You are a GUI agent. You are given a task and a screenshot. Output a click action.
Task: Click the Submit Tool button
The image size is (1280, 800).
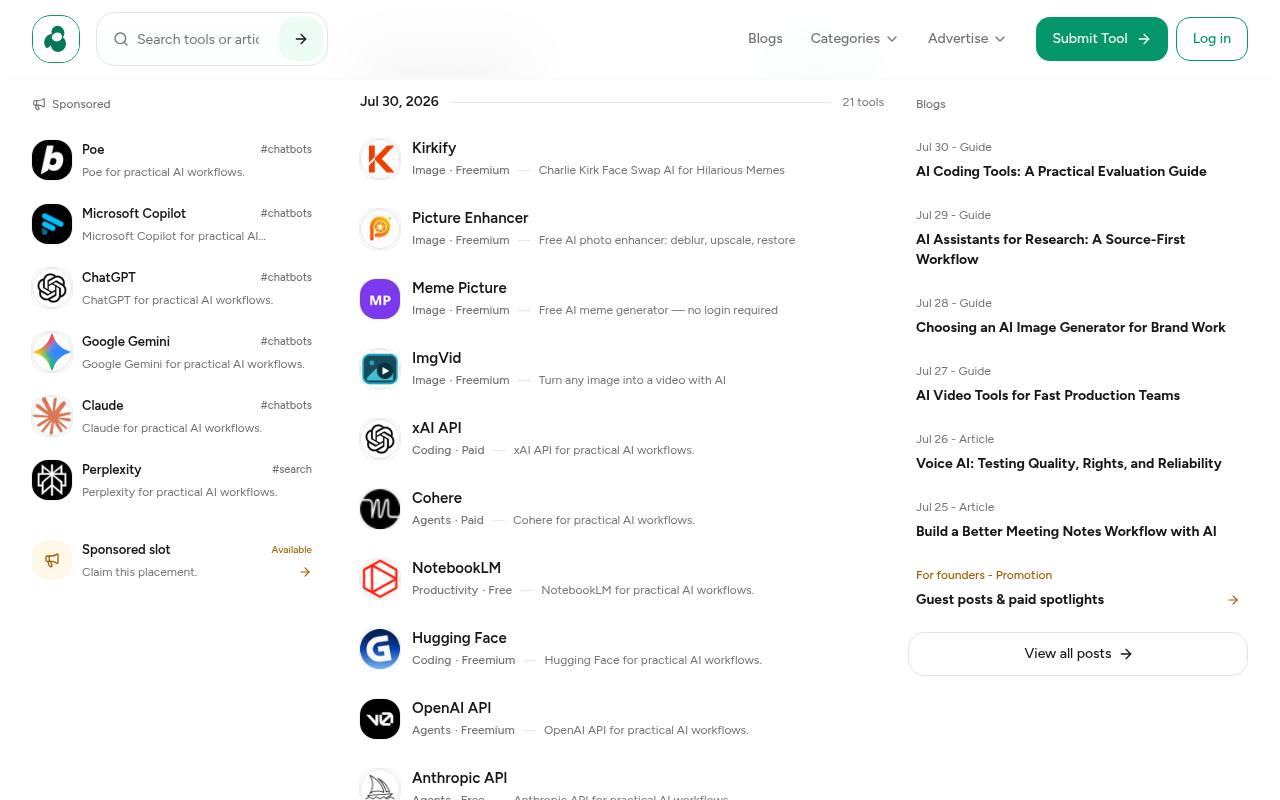point(1102,39)
